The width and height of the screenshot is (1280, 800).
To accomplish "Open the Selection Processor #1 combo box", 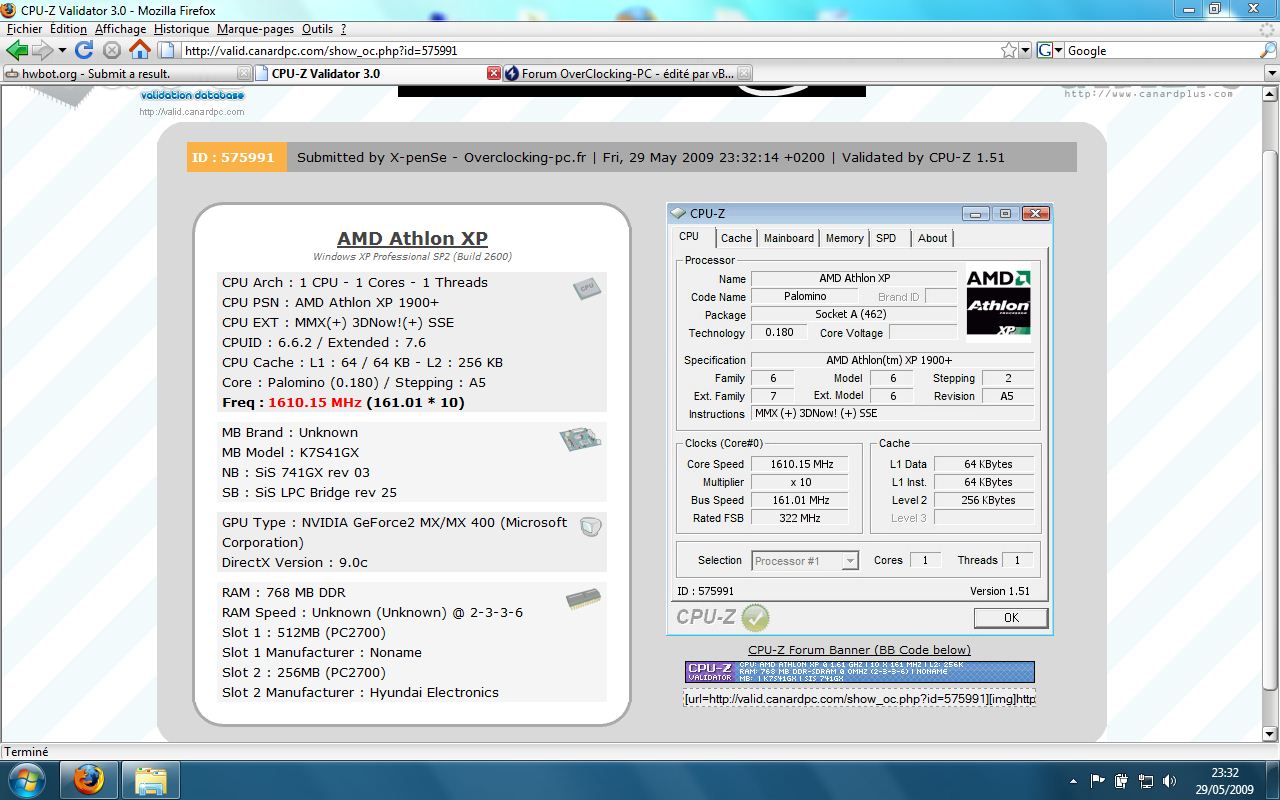I will click(x=805, y=561).
